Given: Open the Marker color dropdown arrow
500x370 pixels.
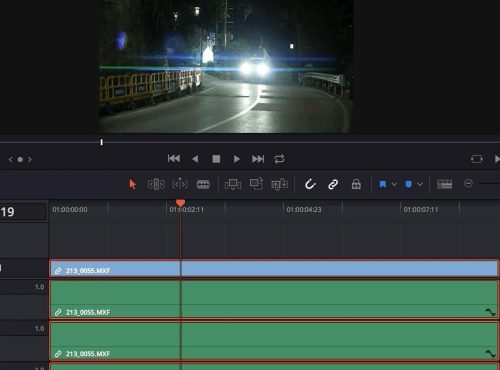Looking at the screenshot, I should point(420,184).
